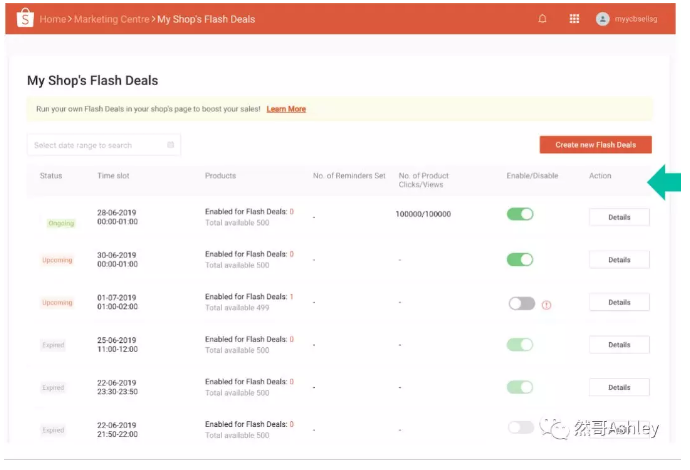Go to Home breadcrumb

(53, 19)
